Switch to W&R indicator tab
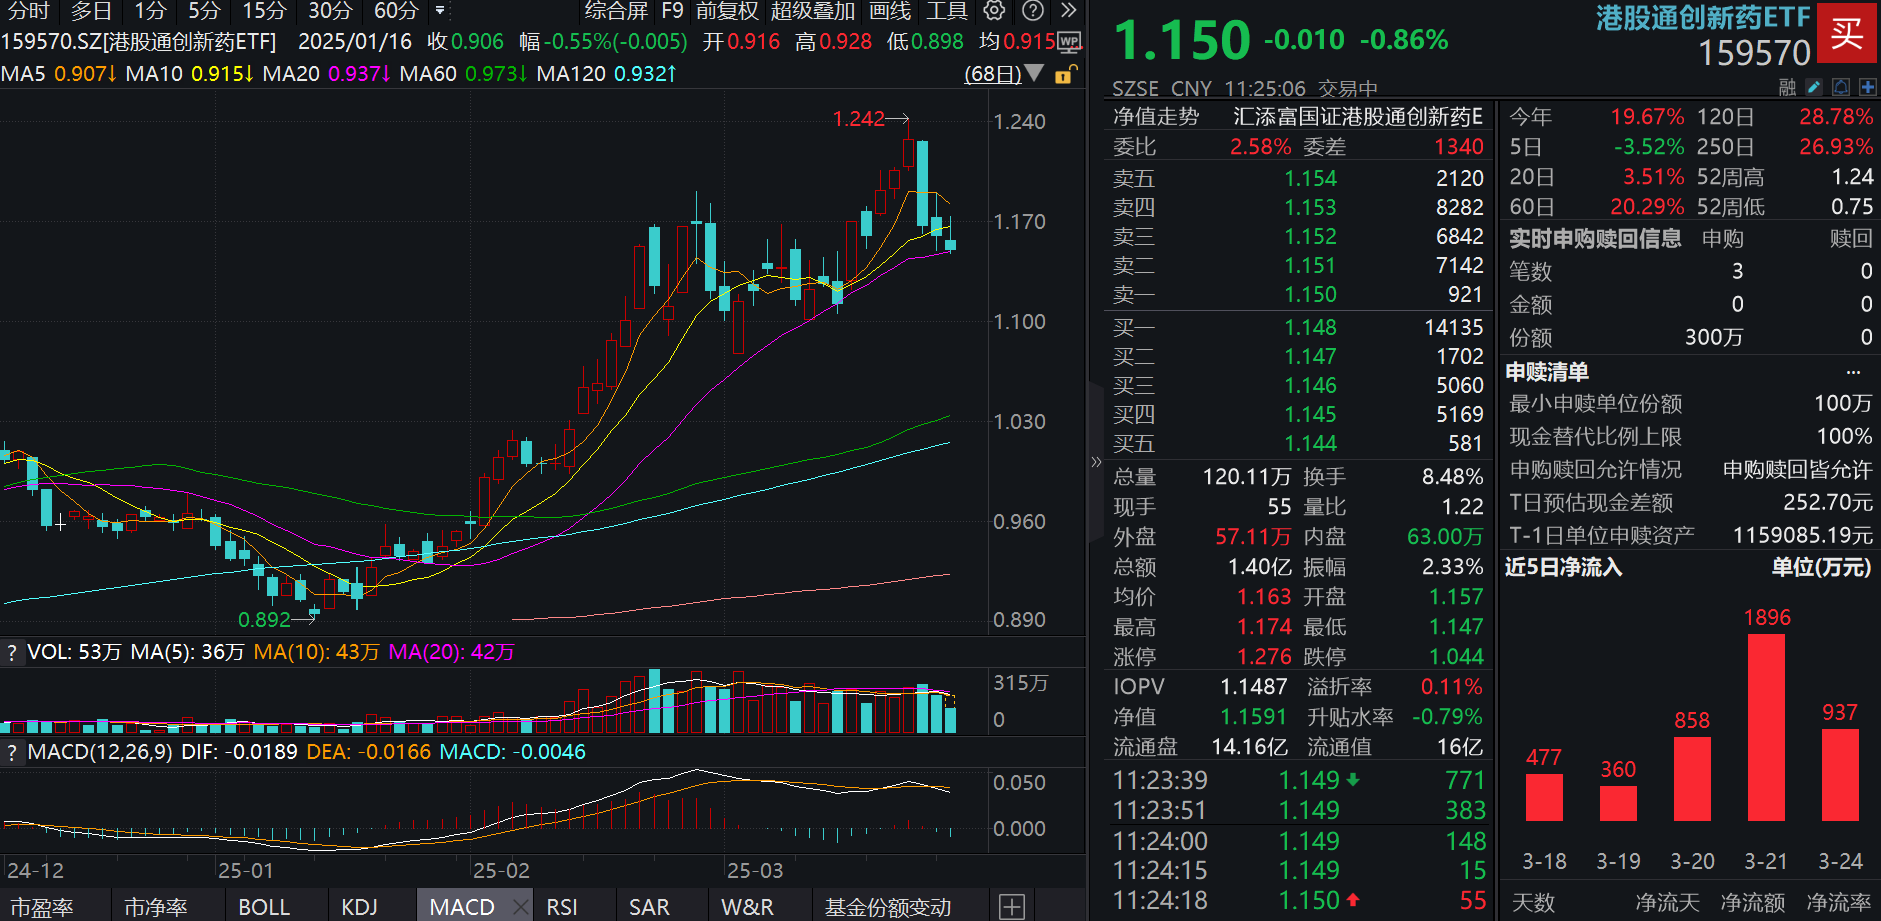The height and width of the screenshot is (921, 1881). [x=747, y=907]
